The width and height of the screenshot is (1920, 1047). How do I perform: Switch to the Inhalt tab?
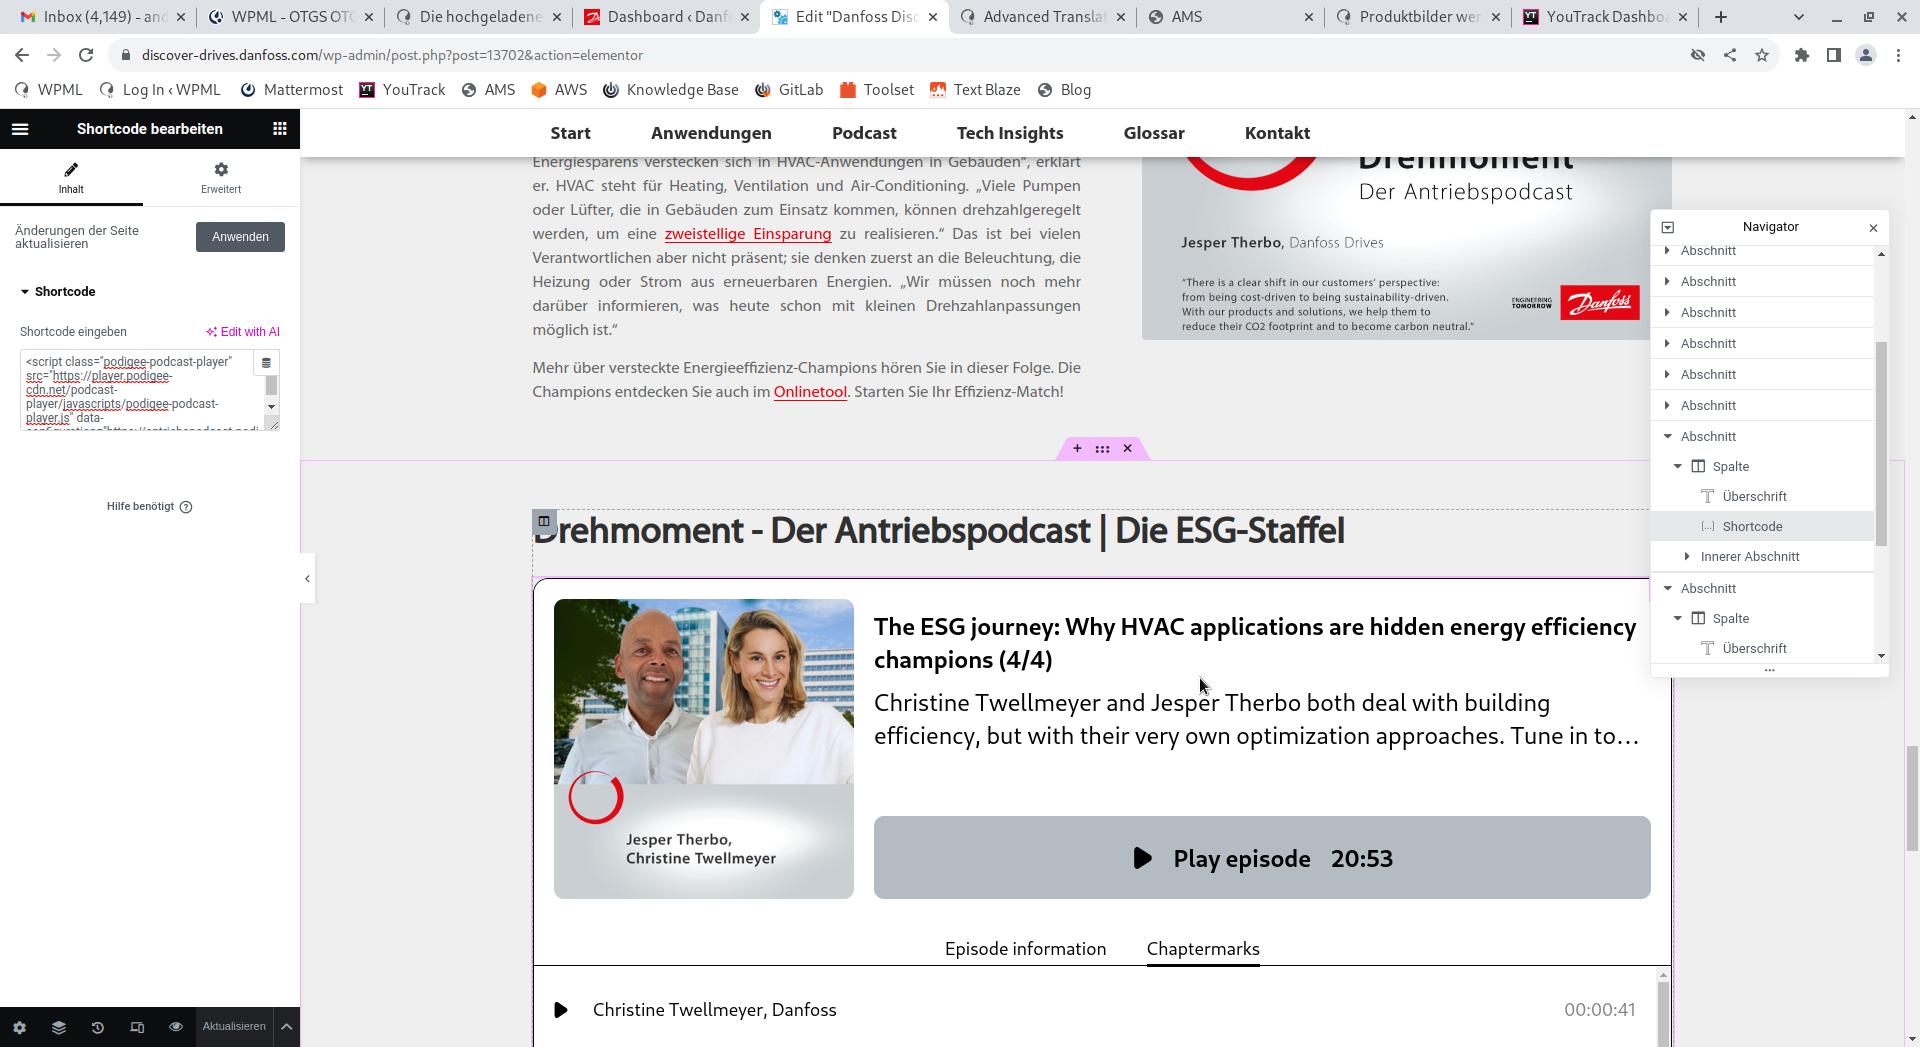71,178
